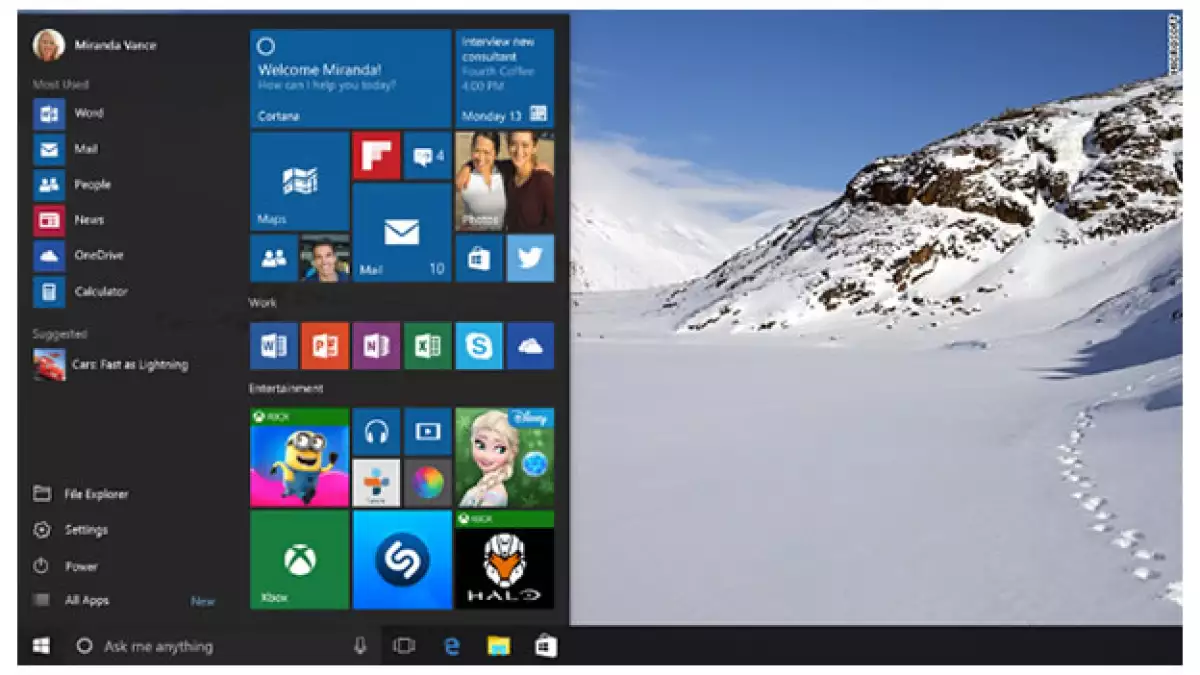Launch the Flipboard tile

(x=376, y=156)
